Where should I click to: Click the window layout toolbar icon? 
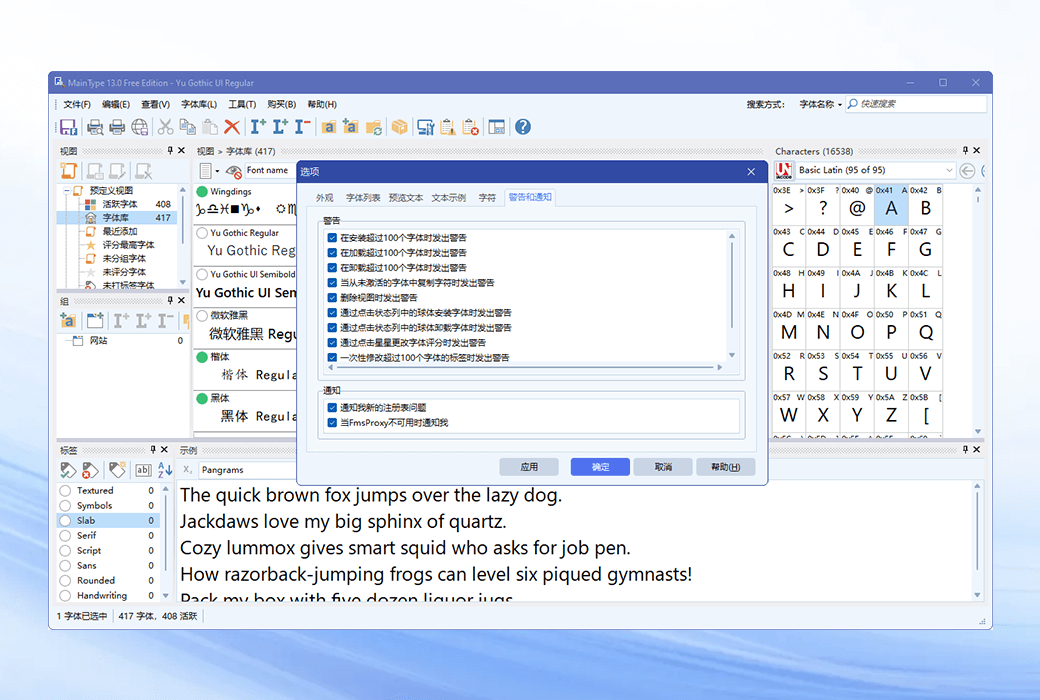[x=496, y=127]
